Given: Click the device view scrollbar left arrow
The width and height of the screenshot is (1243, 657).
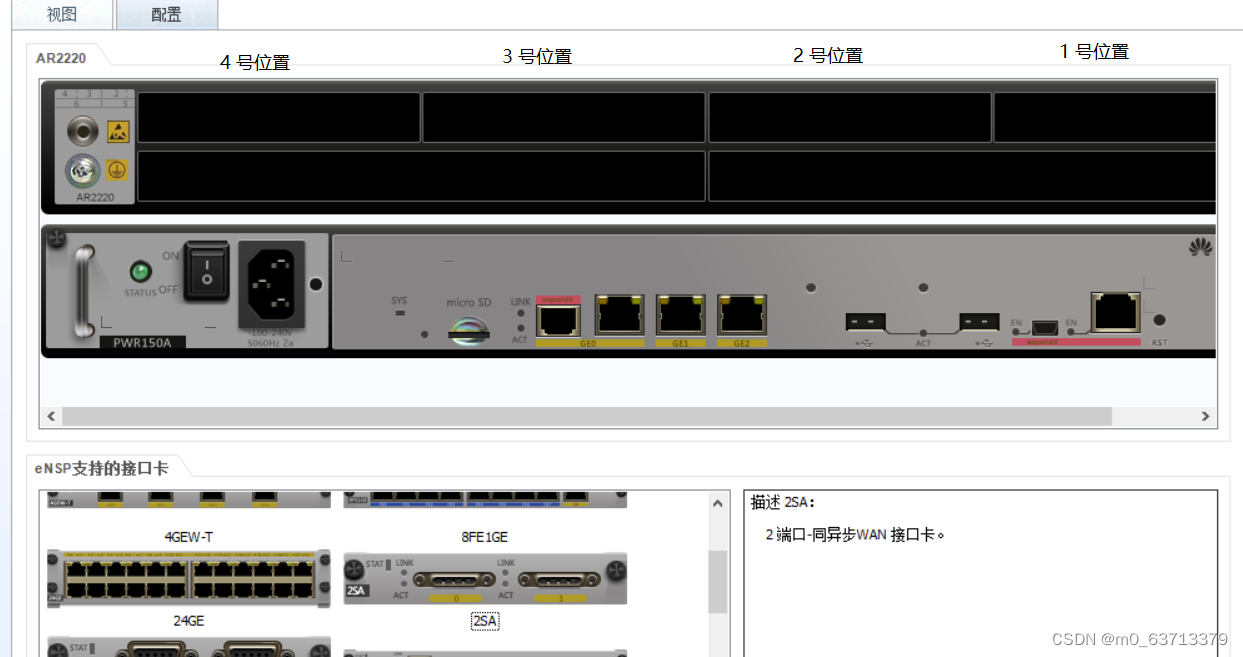Looking at the screenshot, I should click(52, 416).
